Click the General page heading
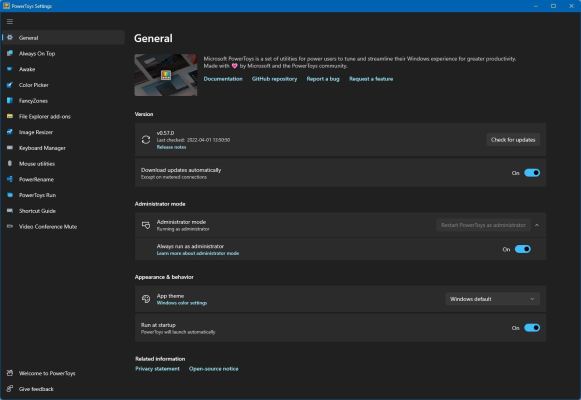The height and width of the screenshot is (400, 581). click(x=153, y=38)
